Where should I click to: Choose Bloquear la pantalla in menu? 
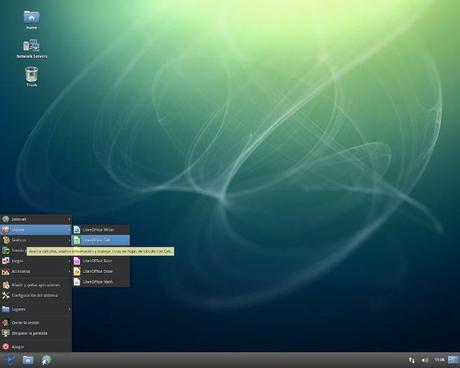click(36, 333)
